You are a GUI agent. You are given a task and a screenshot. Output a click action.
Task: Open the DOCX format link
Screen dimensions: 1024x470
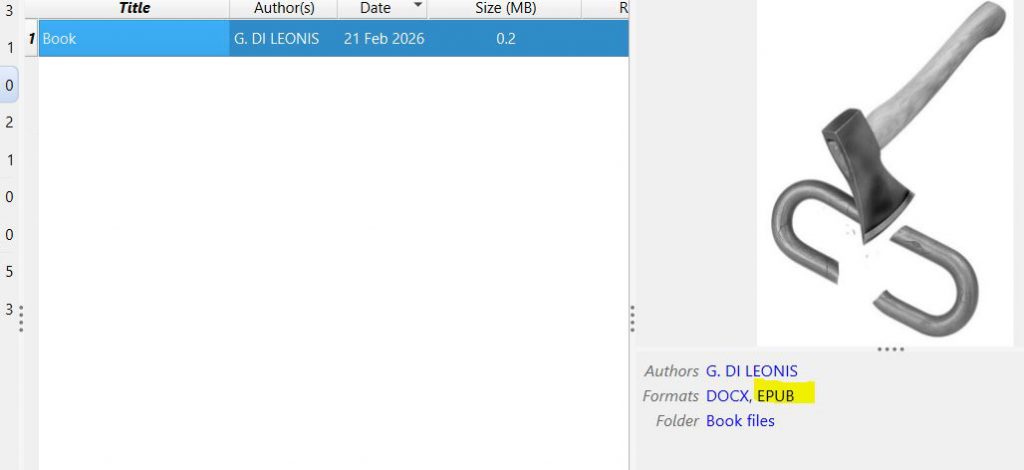pos(727,396)
